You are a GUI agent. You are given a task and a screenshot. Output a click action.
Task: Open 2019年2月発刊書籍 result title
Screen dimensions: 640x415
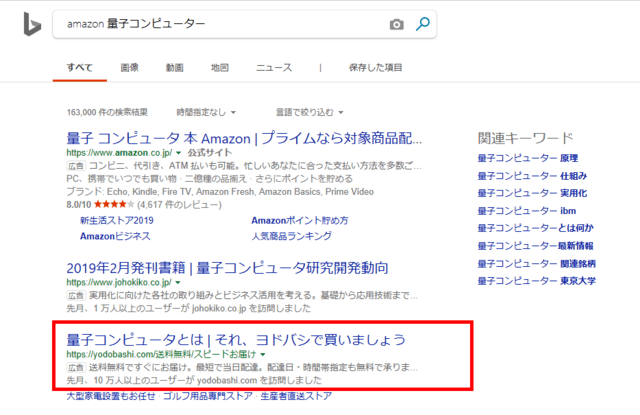pyautogui.click(x=227, y=268)
